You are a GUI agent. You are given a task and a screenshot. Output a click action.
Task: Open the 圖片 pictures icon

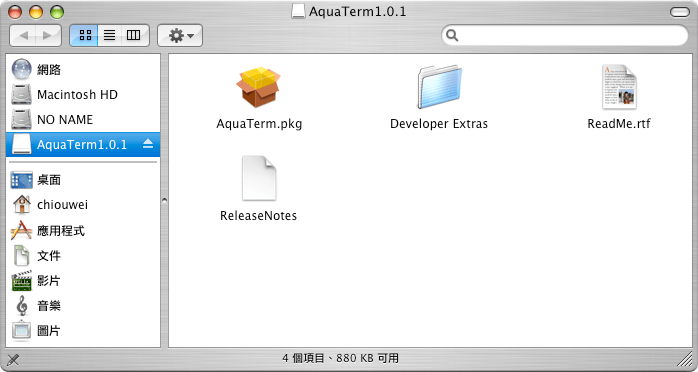point(22,330)
